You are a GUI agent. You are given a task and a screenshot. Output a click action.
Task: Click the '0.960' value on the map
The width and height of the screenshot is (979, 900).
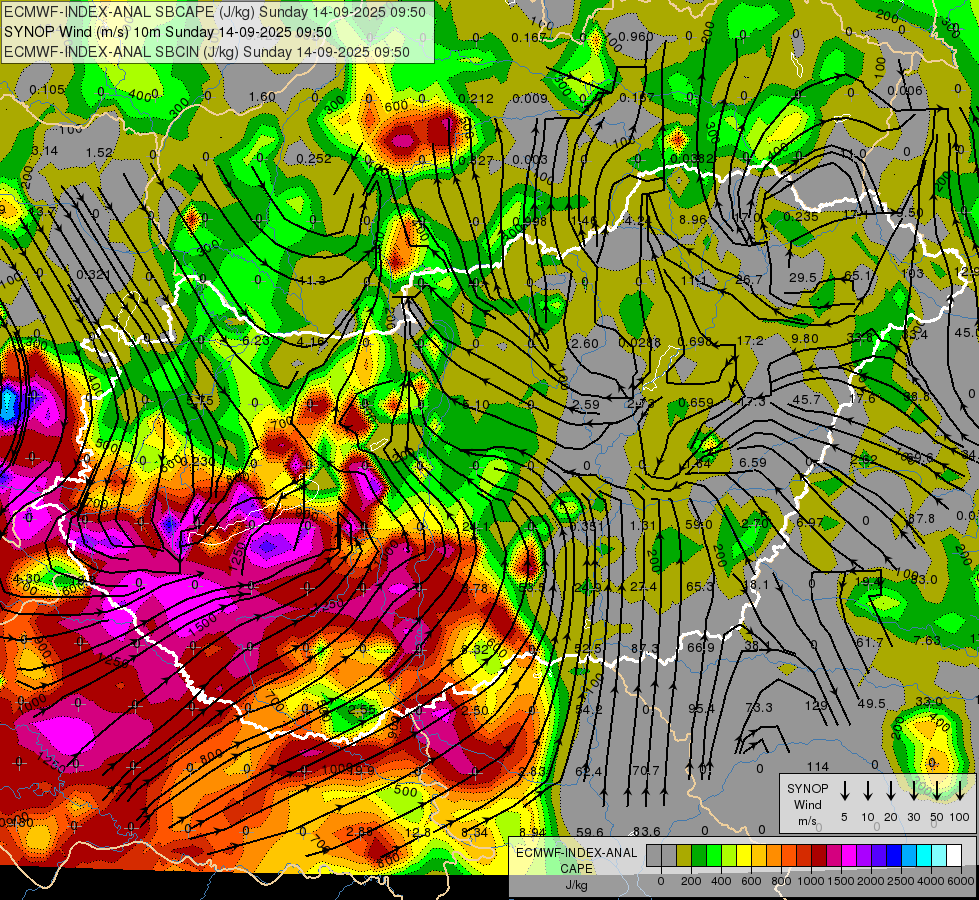(637, 36)
